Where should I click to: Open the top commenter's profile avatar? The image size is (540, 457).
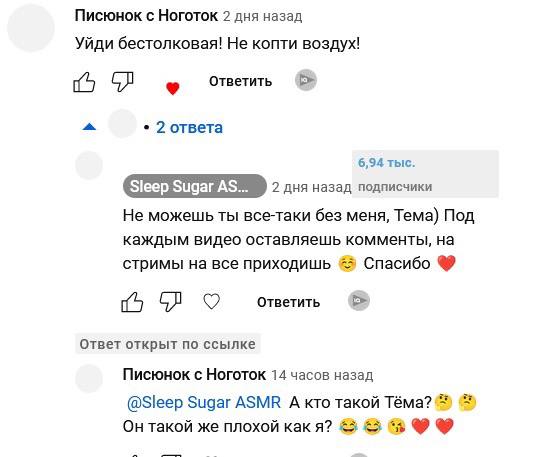[31, 28]
